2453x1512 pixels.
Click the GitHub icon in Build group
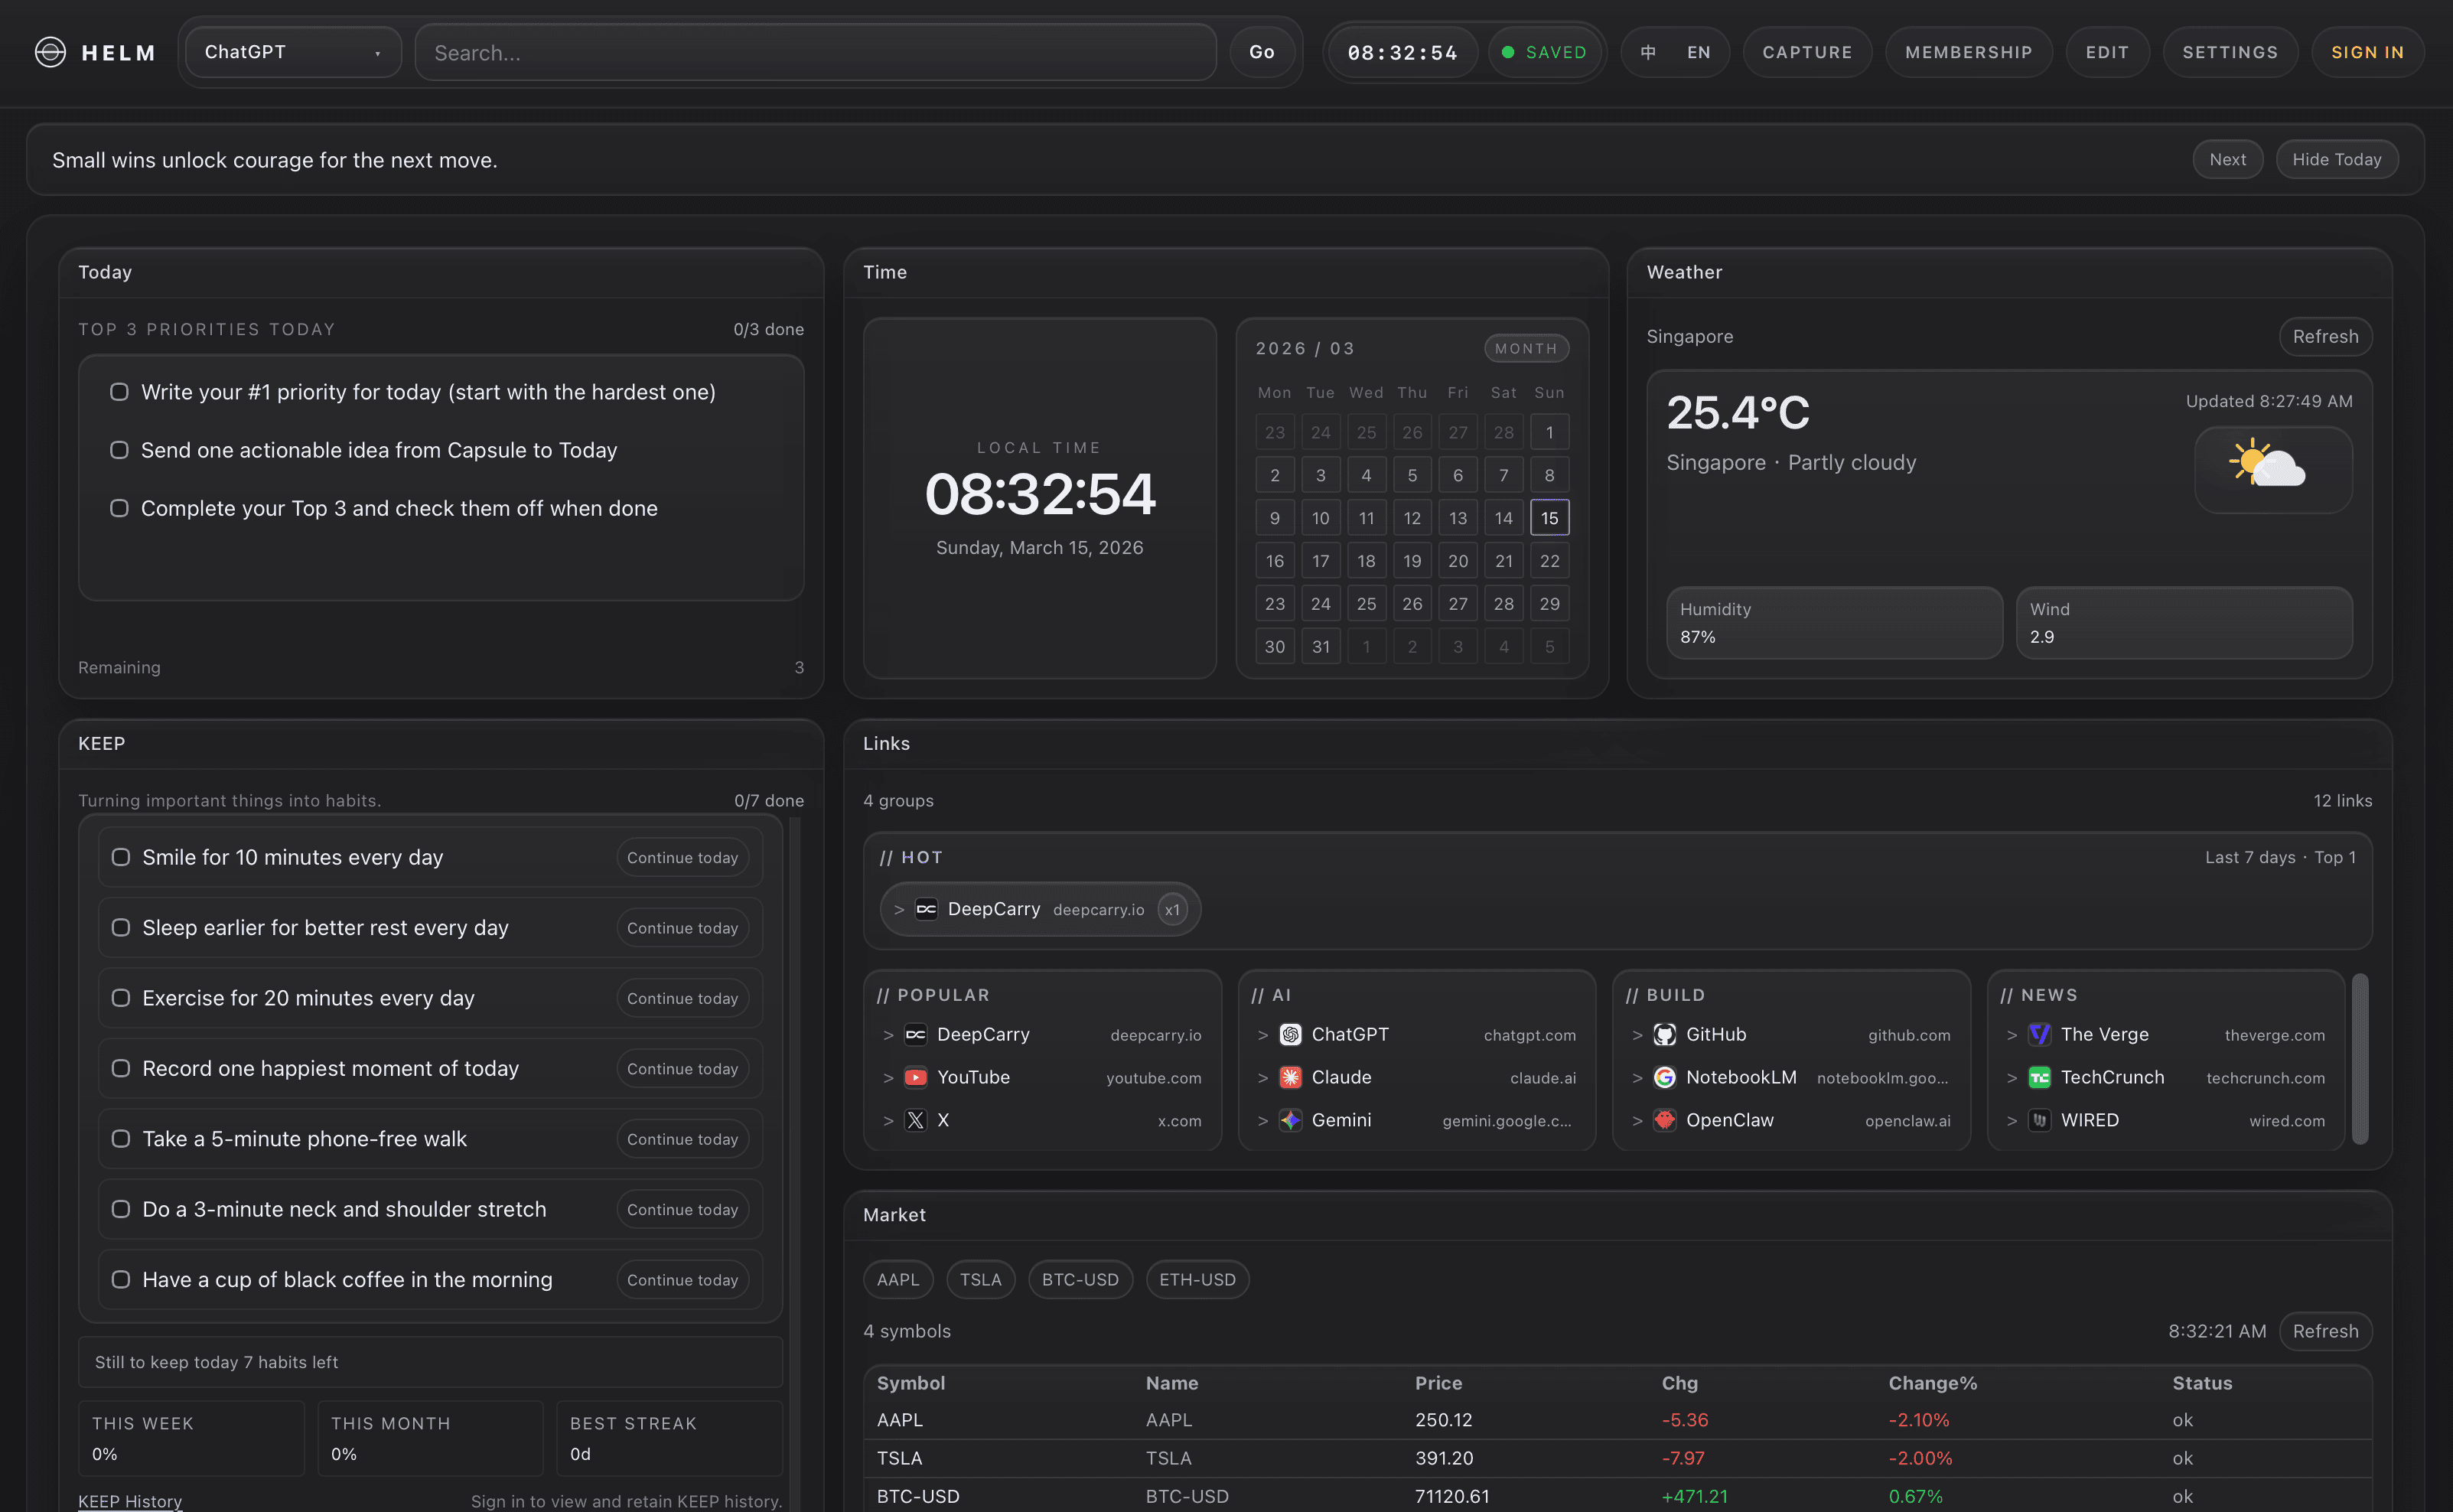pyautogui.click(x=1664, y=1034)
